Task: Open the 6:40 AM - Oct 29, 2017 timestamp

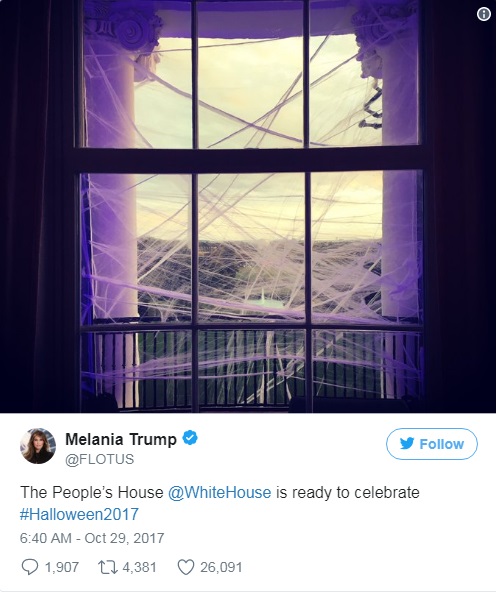Action: pyautogui.click(x=92, y=538)
